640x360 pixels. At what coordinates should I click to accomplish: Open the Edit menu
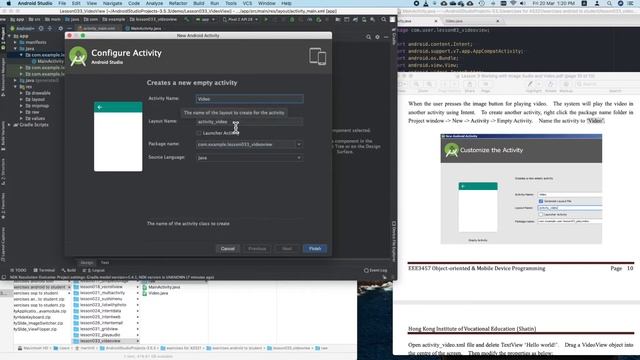click(x=76, y=3)
